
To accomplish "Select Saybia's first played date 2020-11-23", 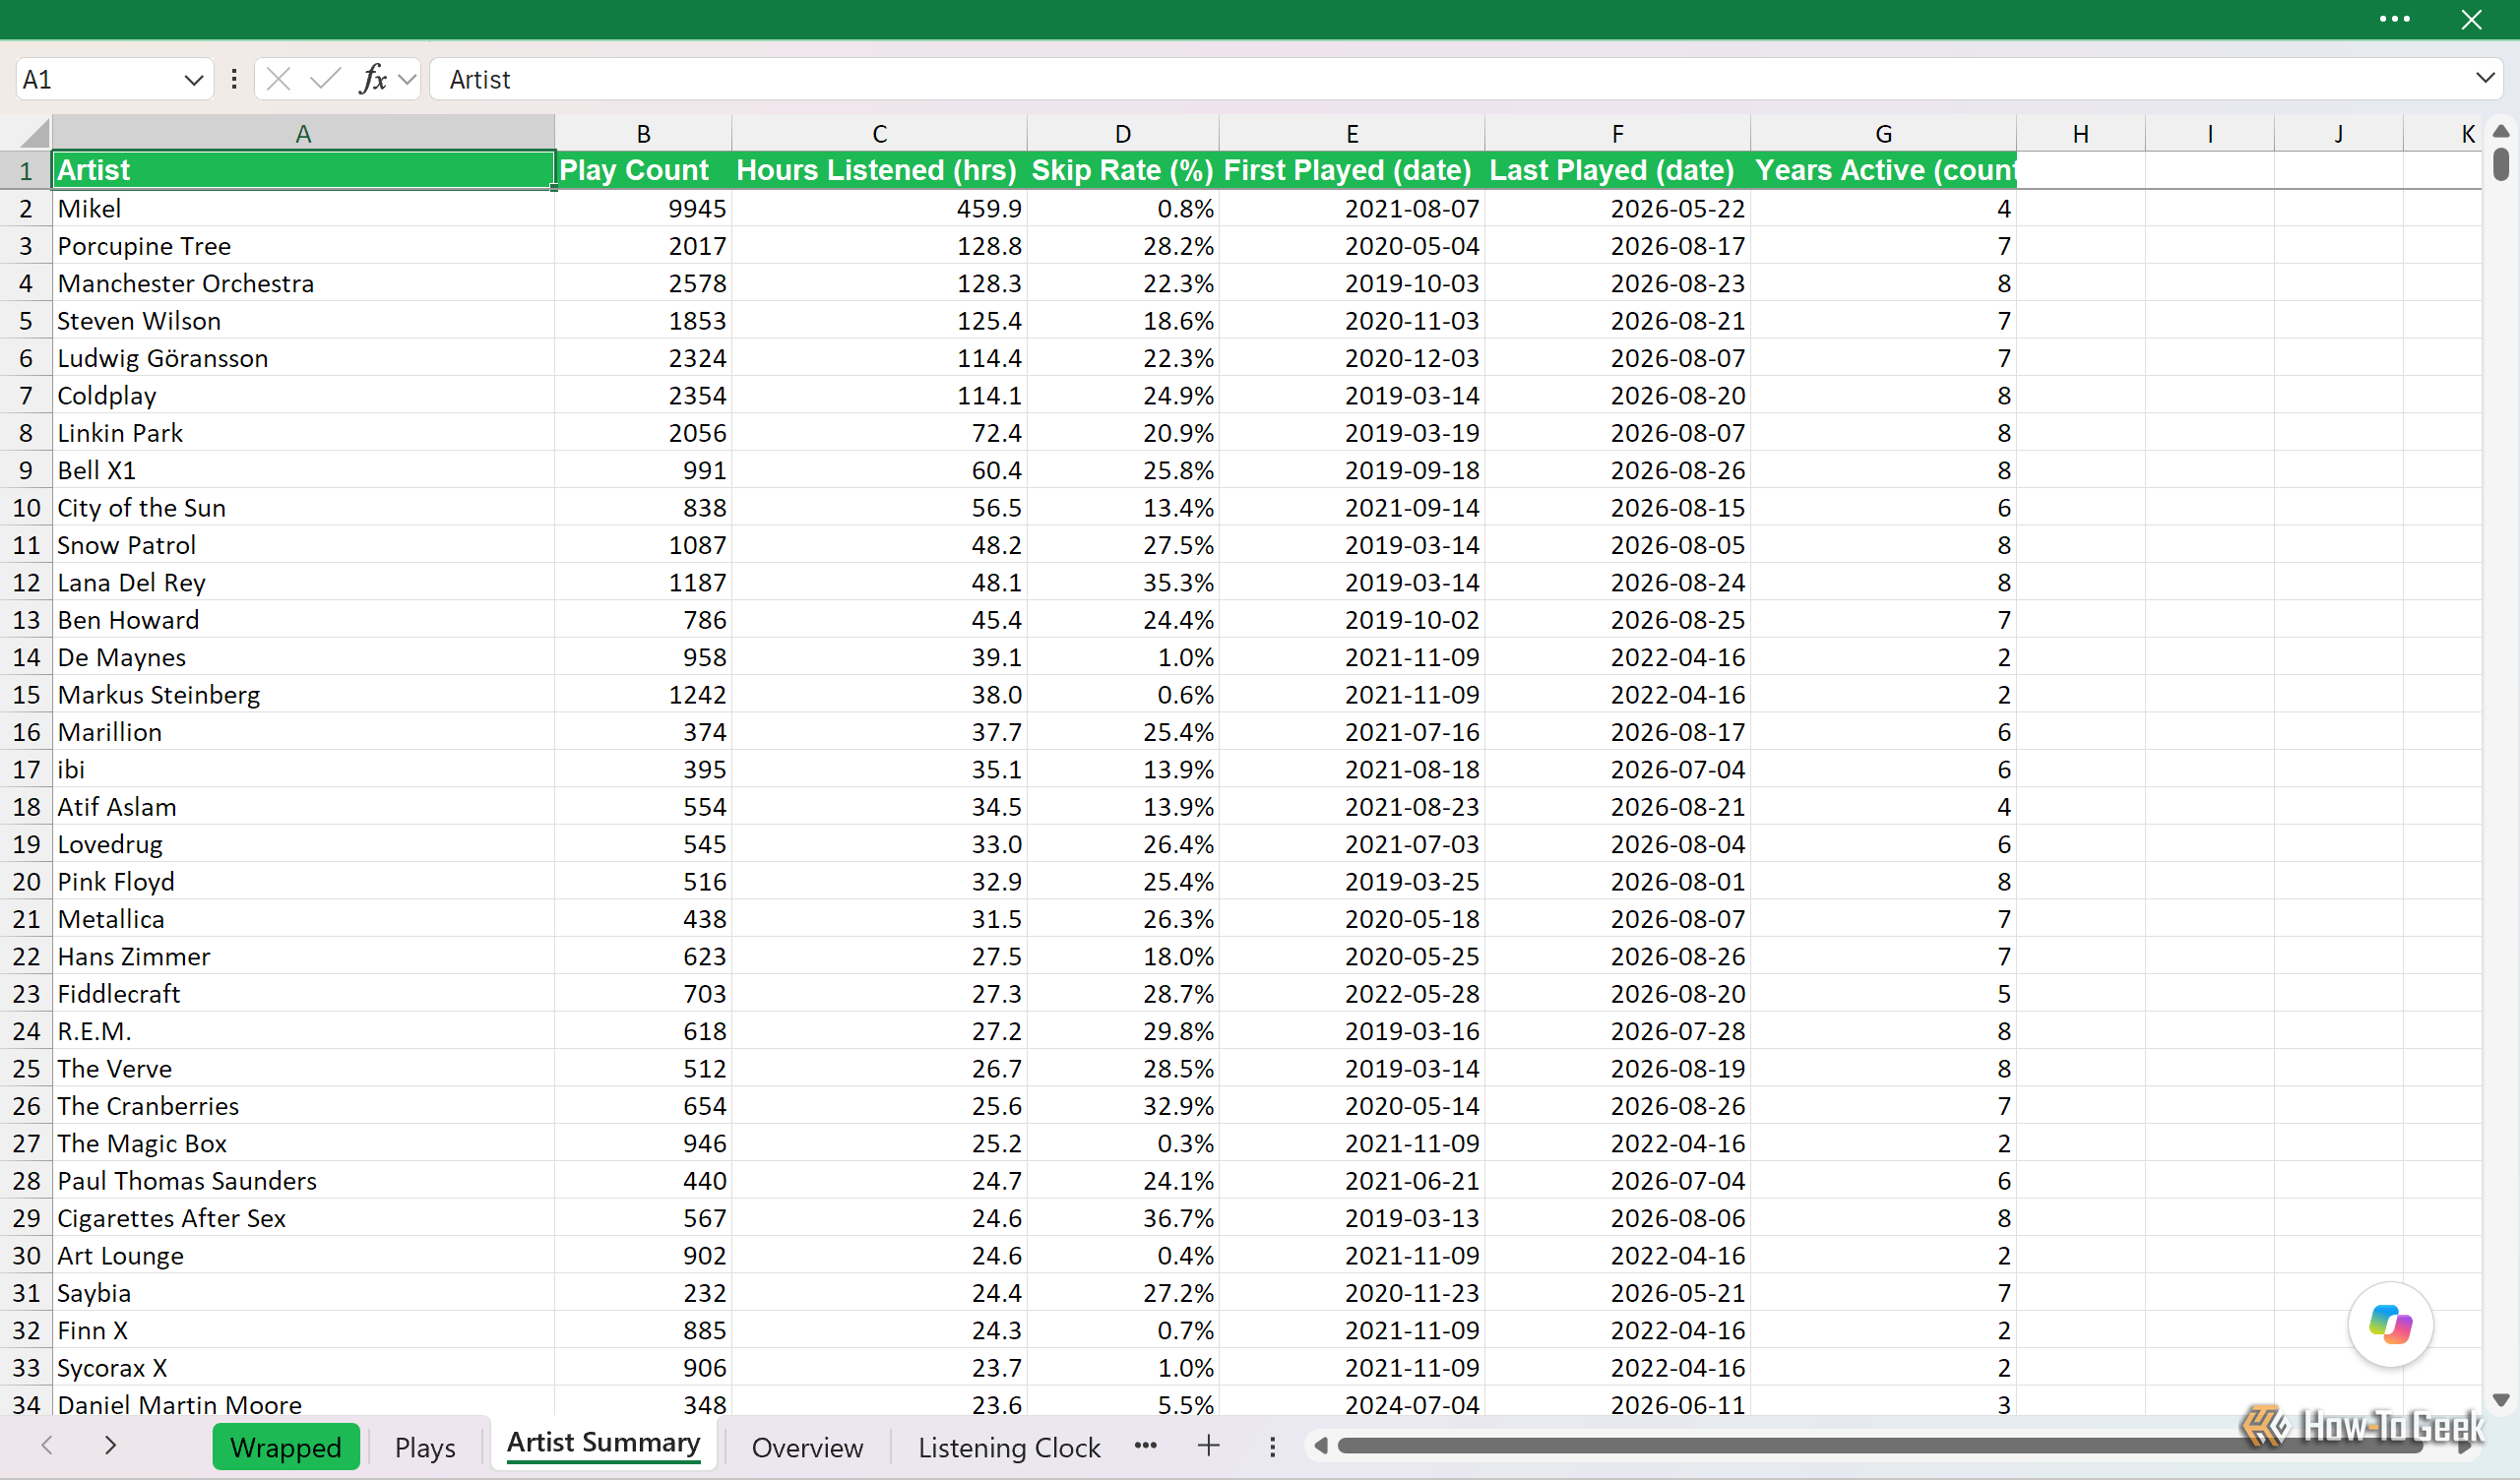I will 1352,1293.
